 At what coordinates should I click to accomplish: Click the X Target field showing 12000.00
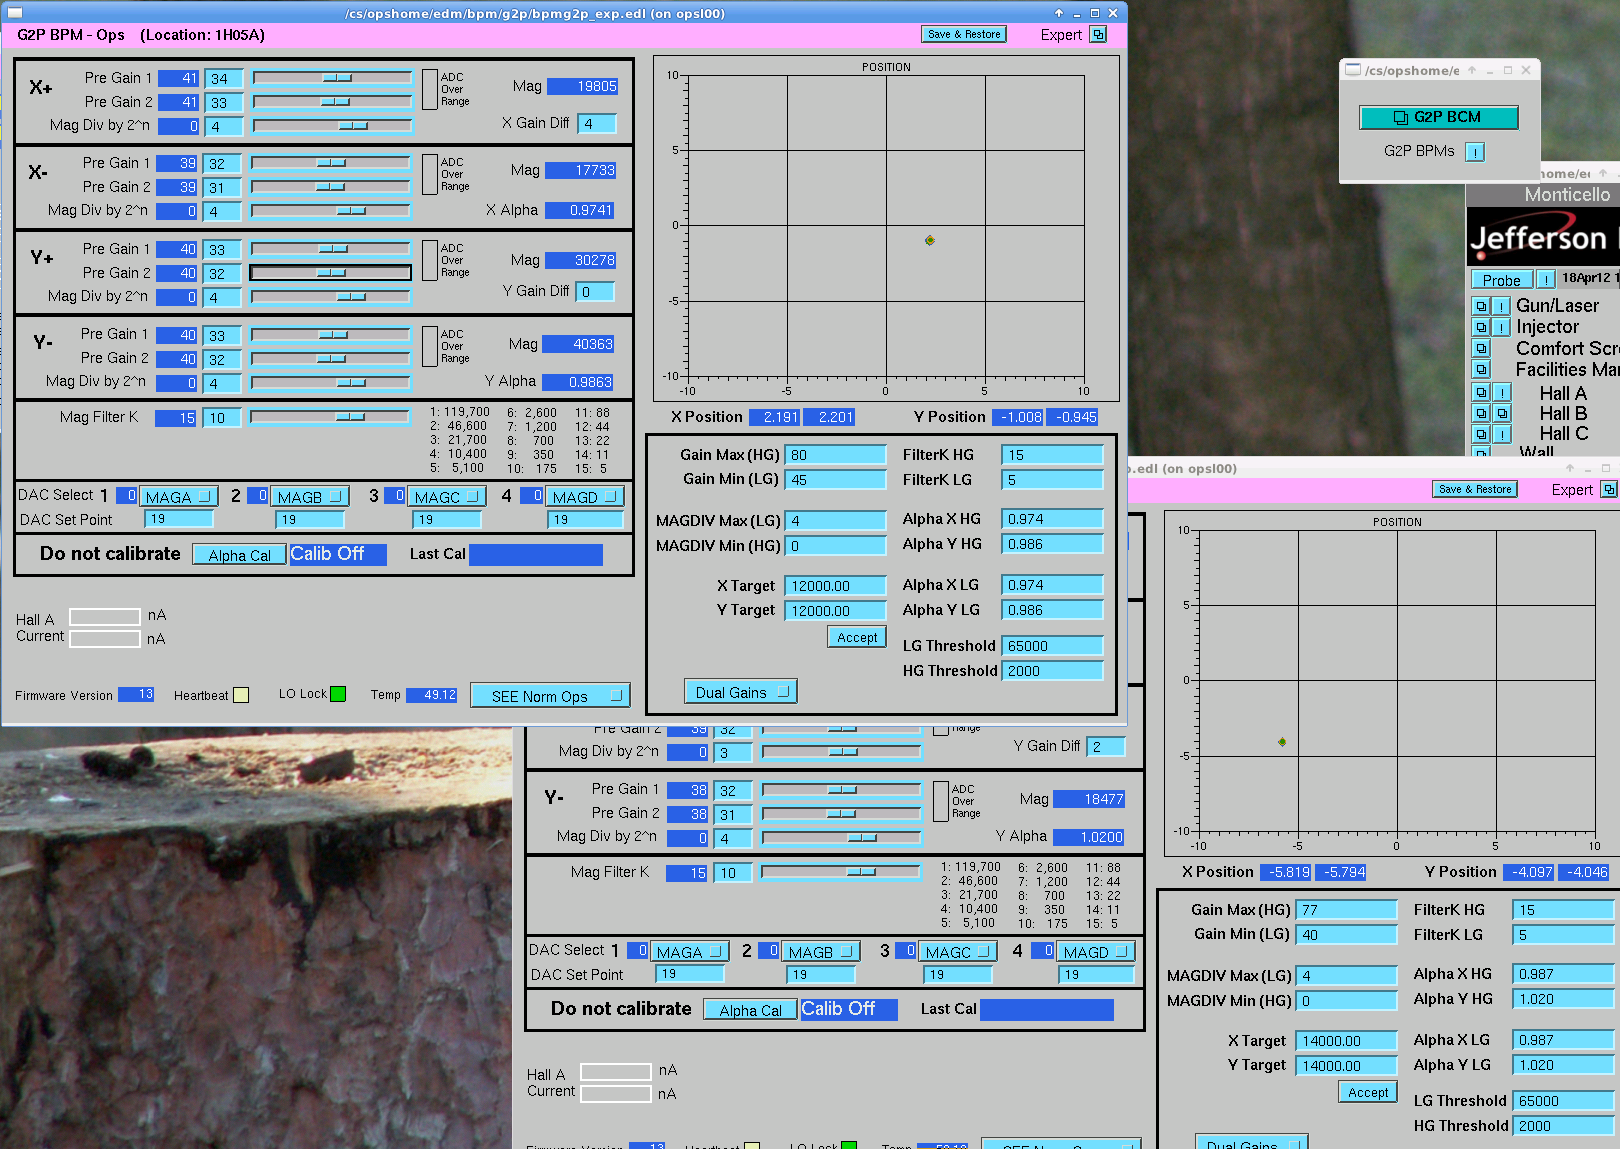click(835, 586)
